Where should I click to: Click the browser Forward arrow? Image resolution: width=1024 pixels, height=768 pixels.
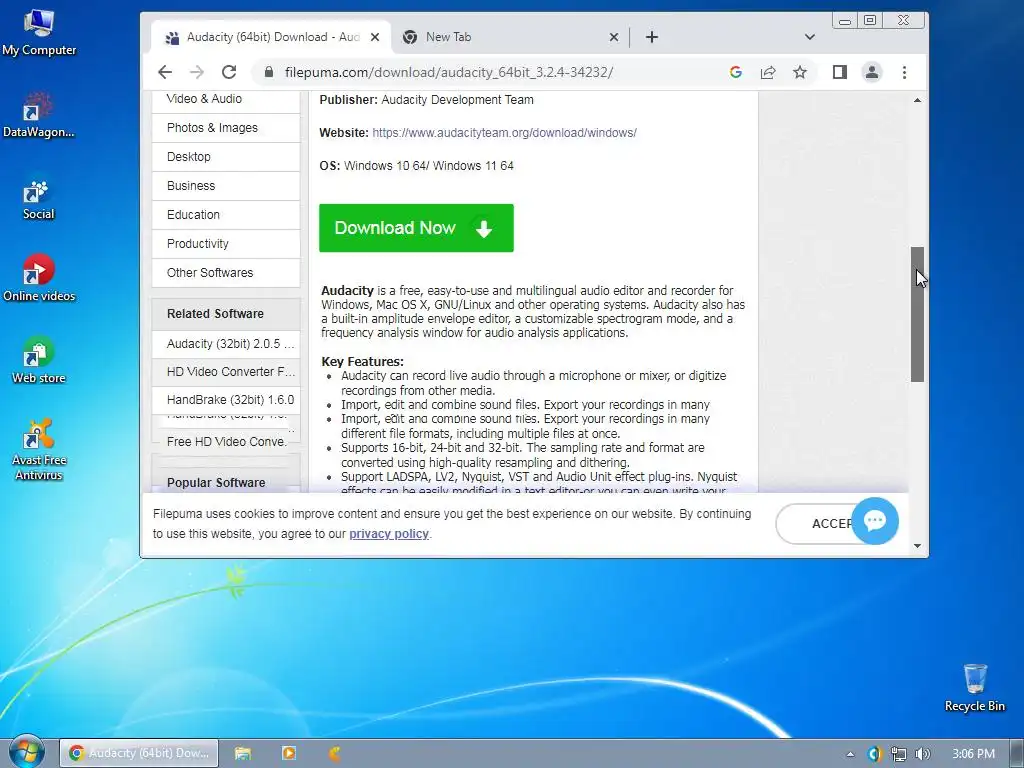(x=197, y=72)
